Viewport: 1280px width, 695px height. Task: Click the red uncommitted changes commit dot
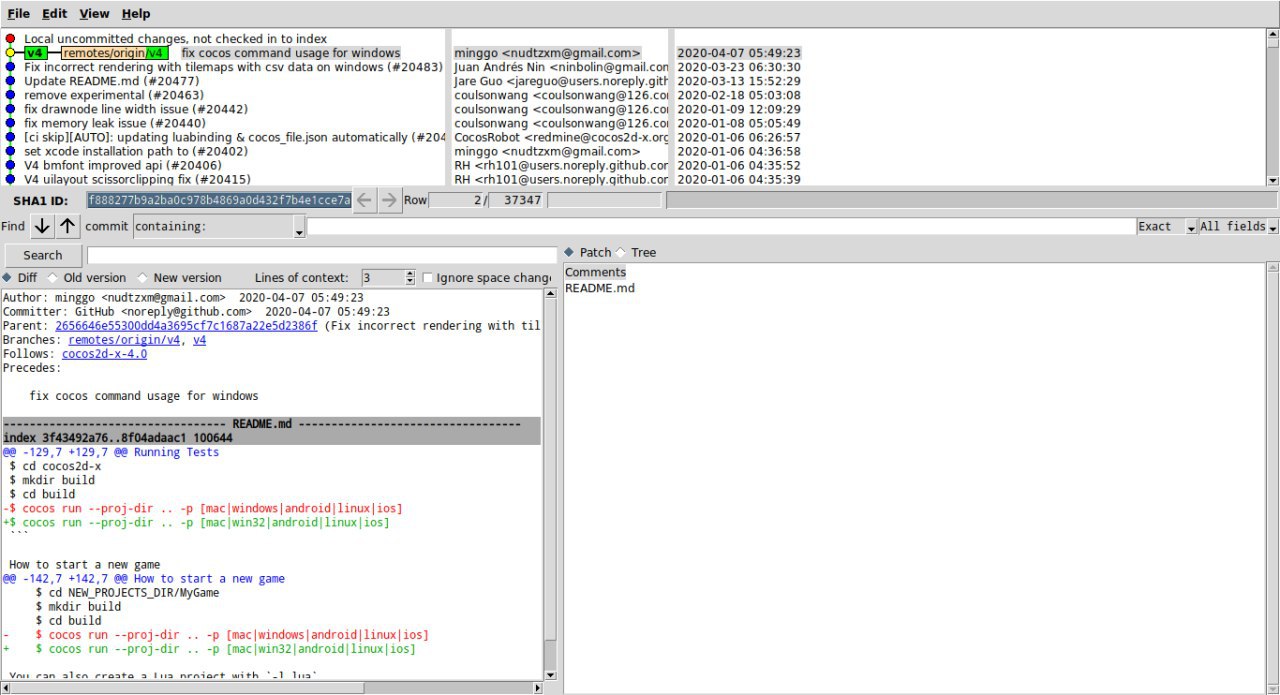pyautogui.click(x=10, y=39)
